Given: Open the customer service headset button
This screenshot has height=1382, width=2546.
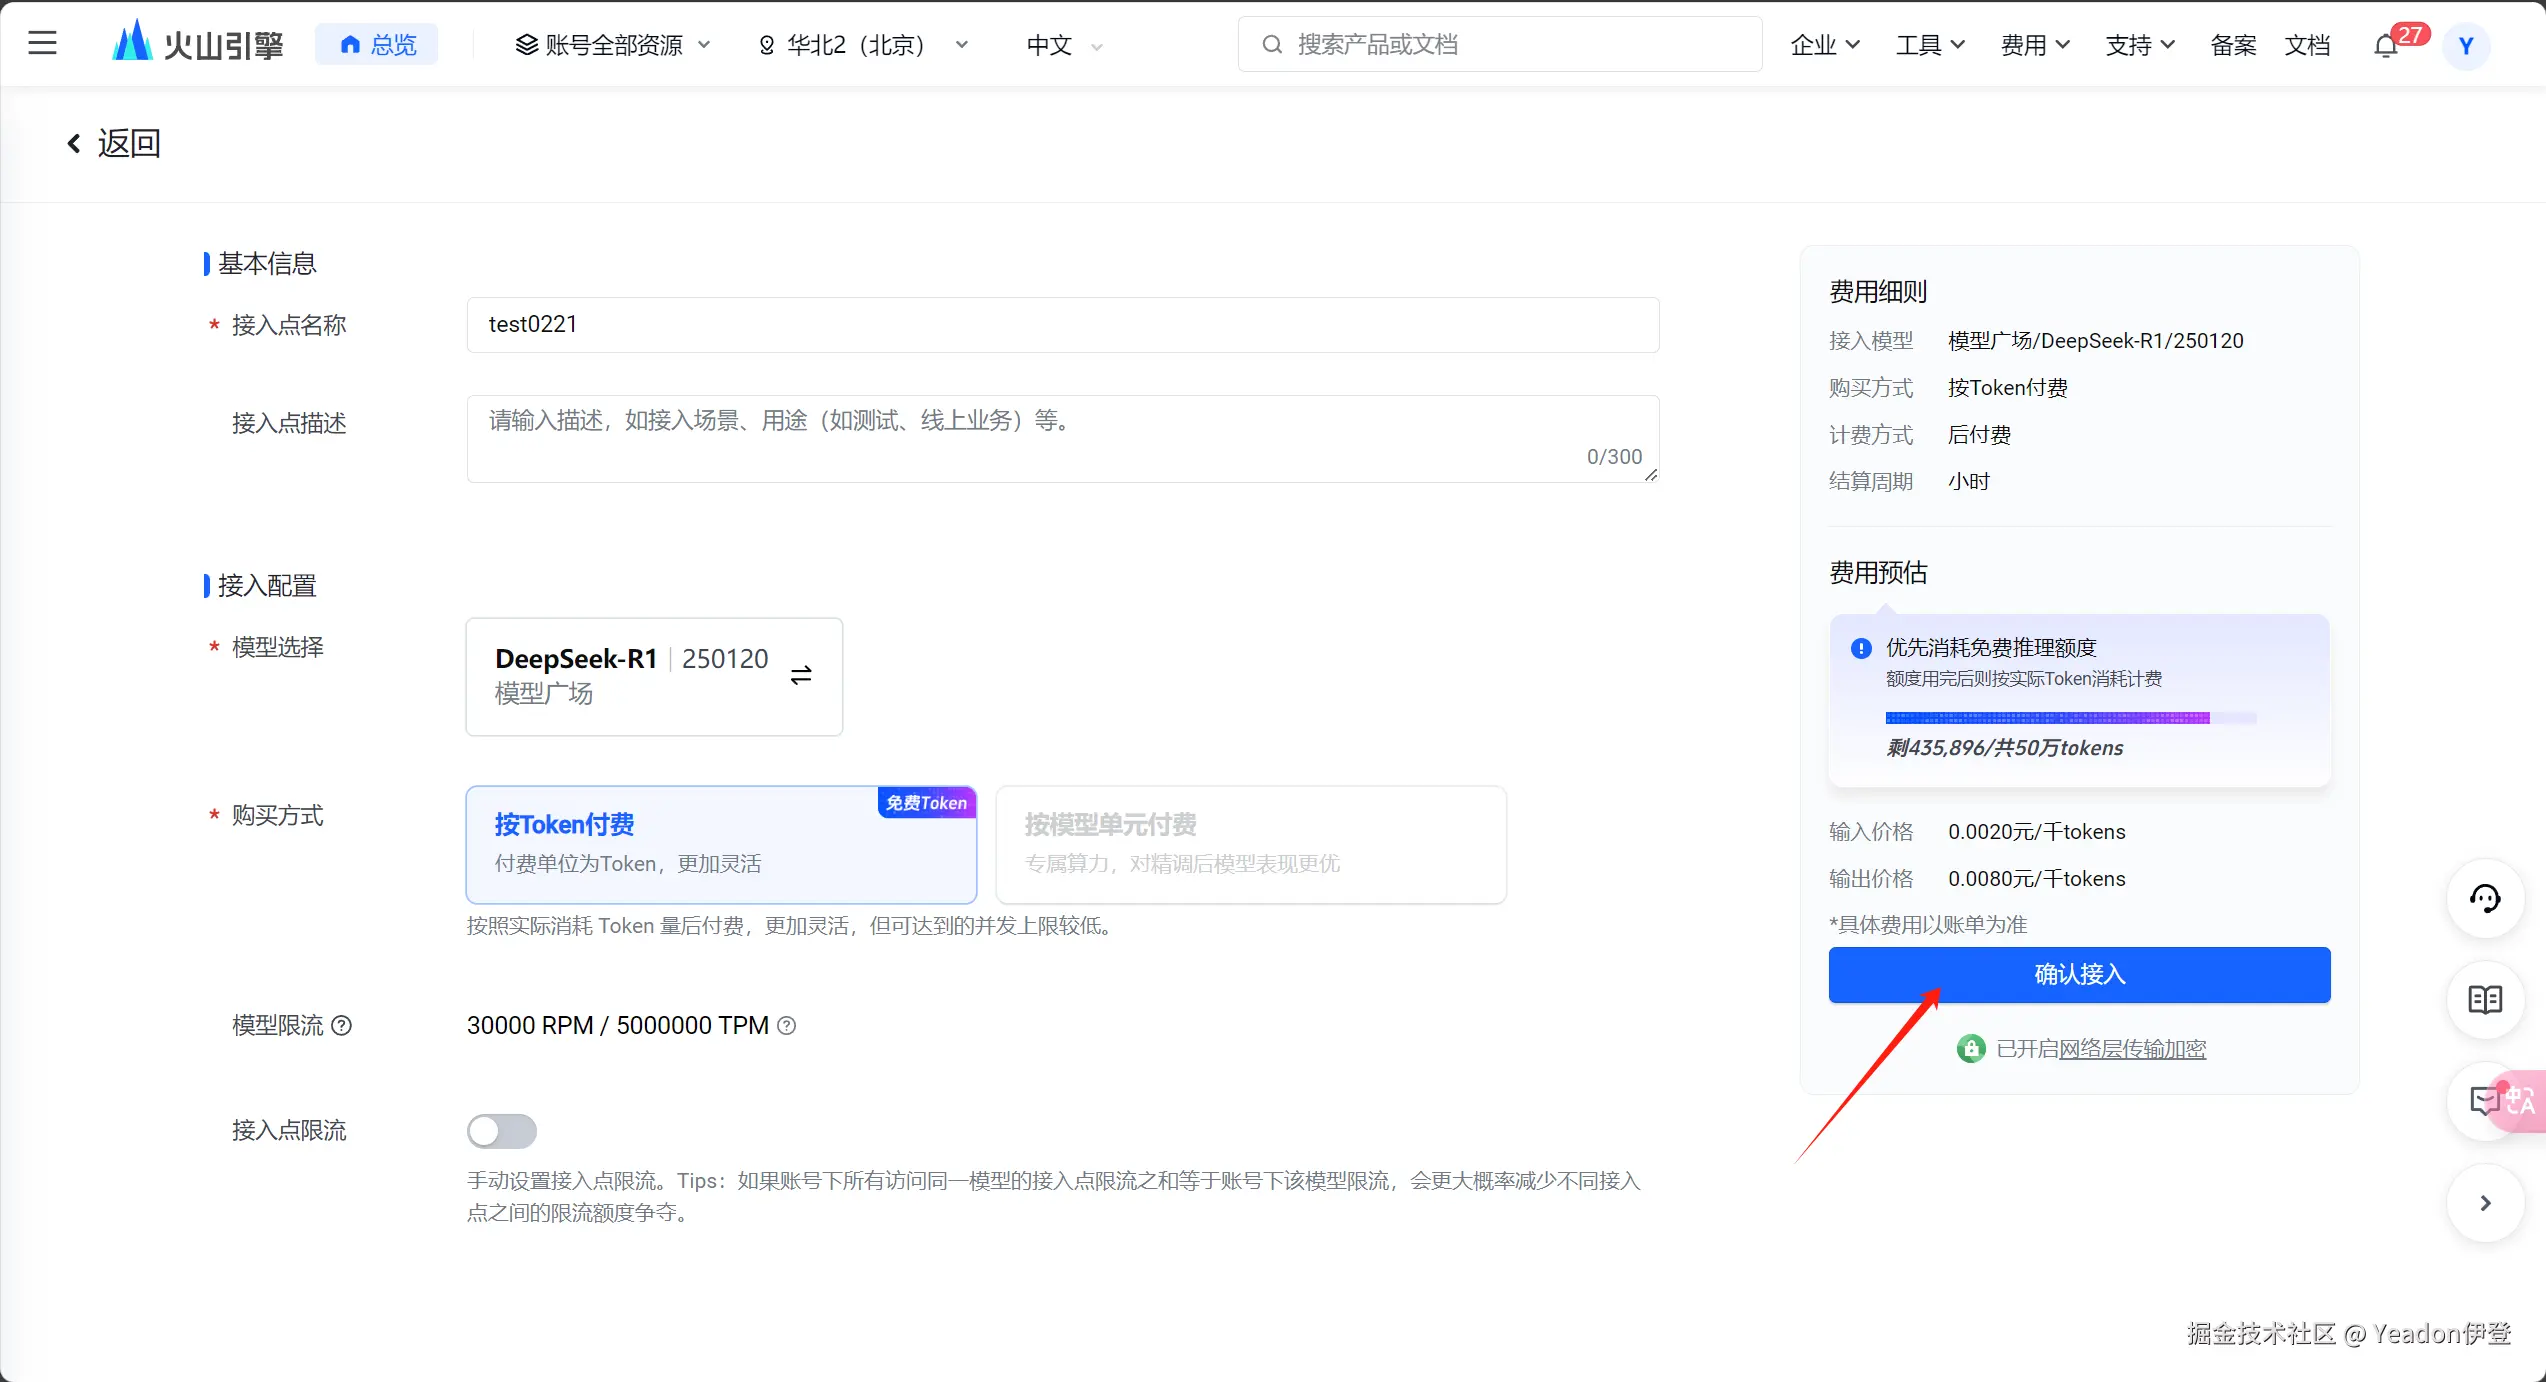Looking at the screenshot, I should pyautogui.click(x=2484, y=898).
